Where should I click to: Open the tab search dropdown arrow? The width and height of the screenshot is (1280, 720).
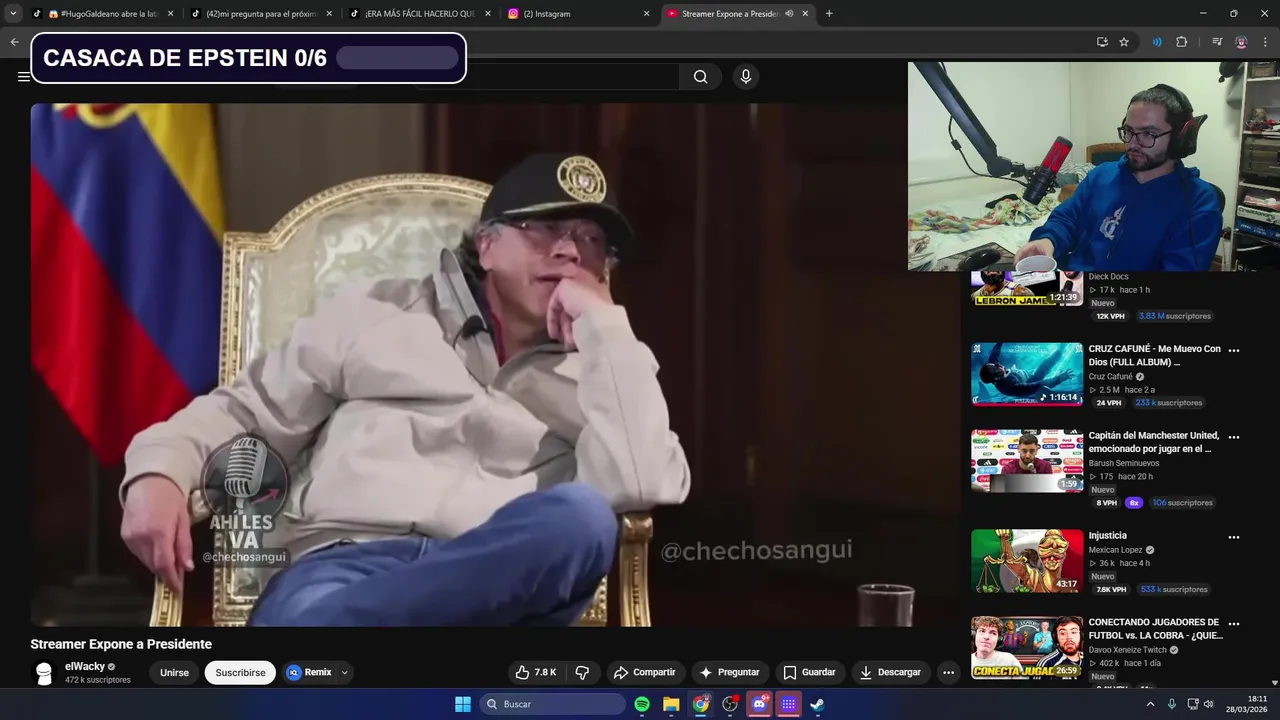13,14
